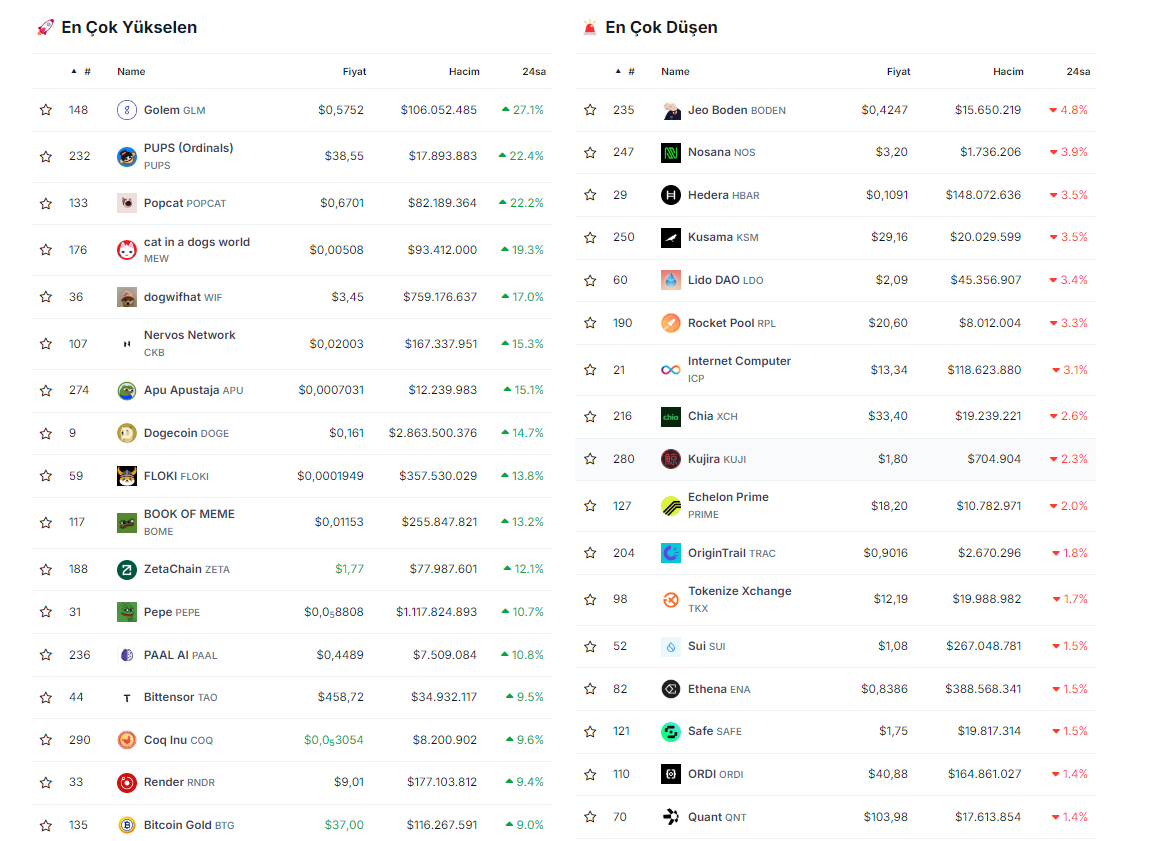The height and width of the screenshot is (841, 1153).
Task: Click the Internet Computer infinity icon
Action: coord(671,370)
